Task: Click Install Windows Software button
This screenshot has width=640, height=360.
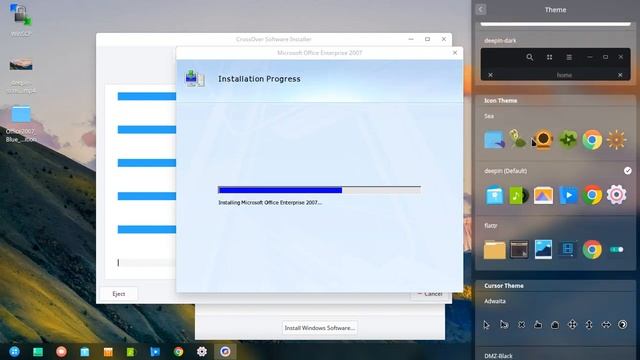Action: point(320,328)
